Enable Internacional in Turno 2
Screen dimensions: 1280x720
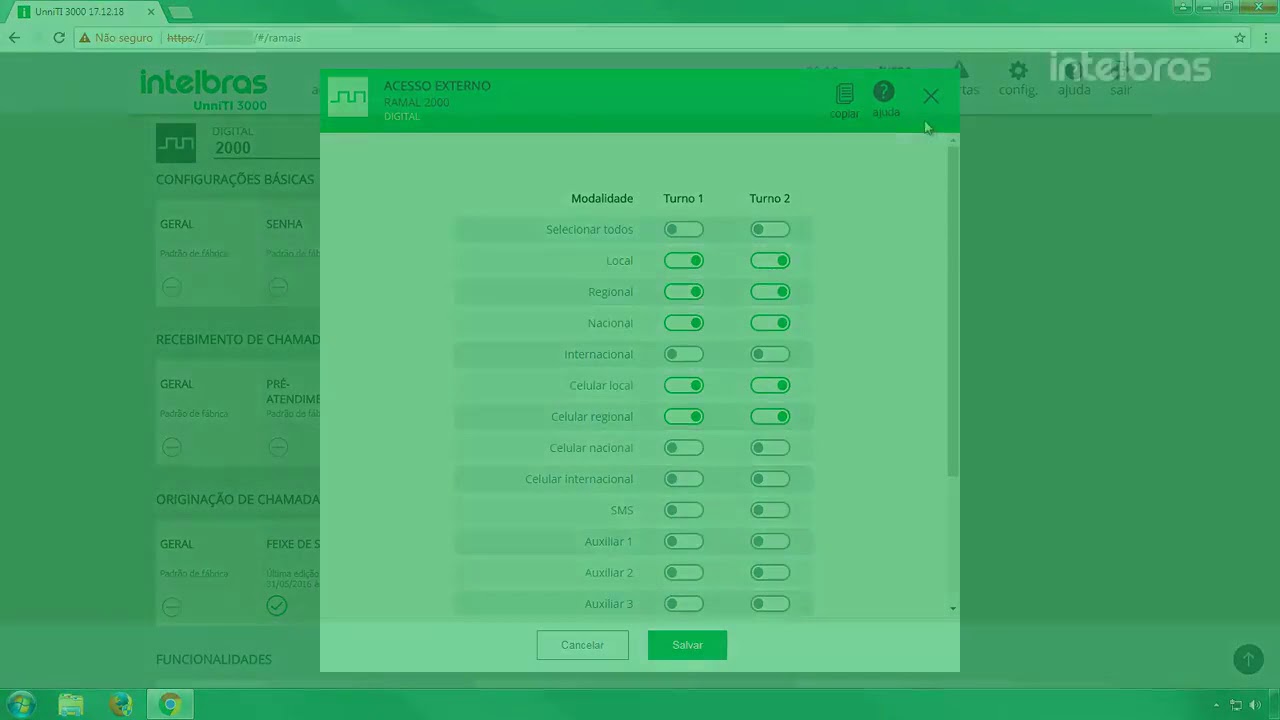tap(770, 354)
